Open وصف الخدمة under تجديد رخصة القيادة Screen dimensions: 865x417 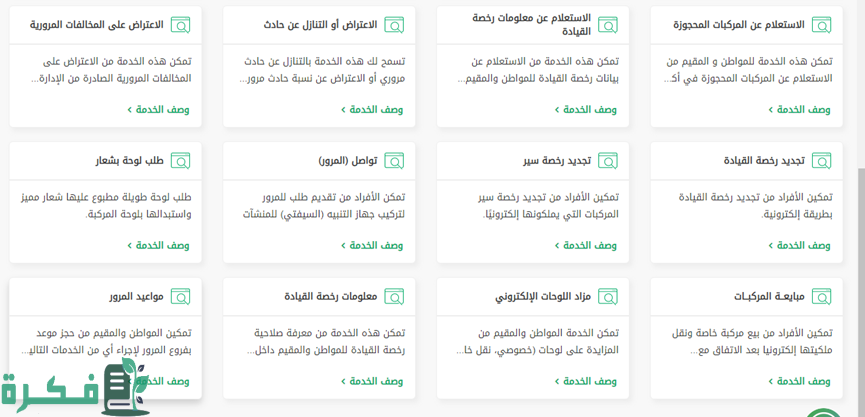pos(799,245)
